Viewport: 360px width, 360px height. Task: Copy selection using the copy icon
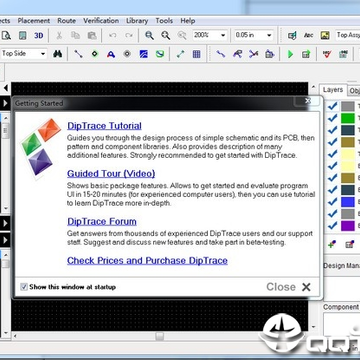click(76, 35)
